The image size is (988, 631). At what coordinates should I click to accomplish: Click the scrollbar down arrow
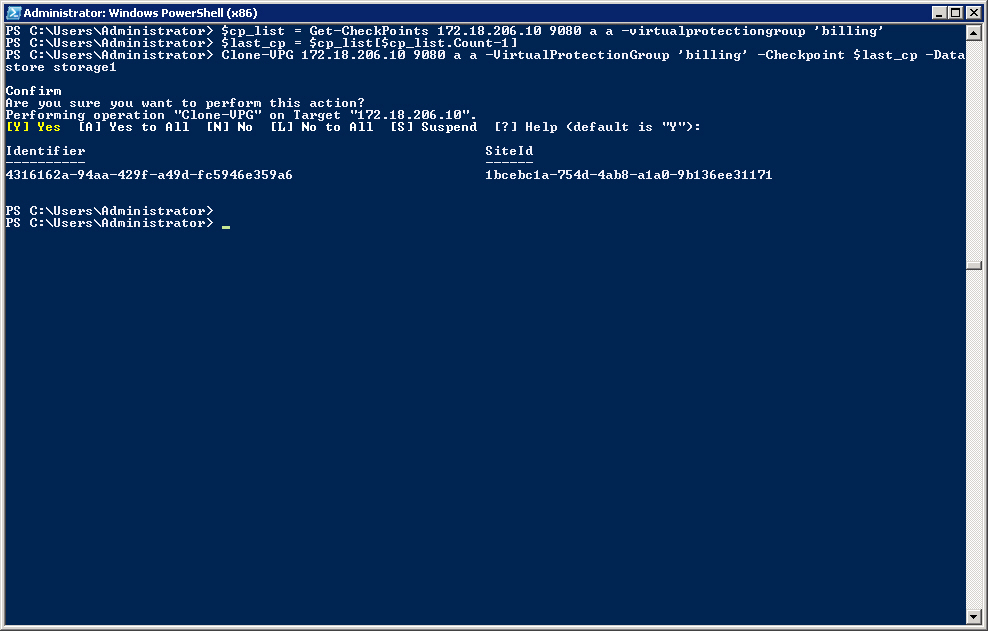pyautogui.click(x=974, y=617)
